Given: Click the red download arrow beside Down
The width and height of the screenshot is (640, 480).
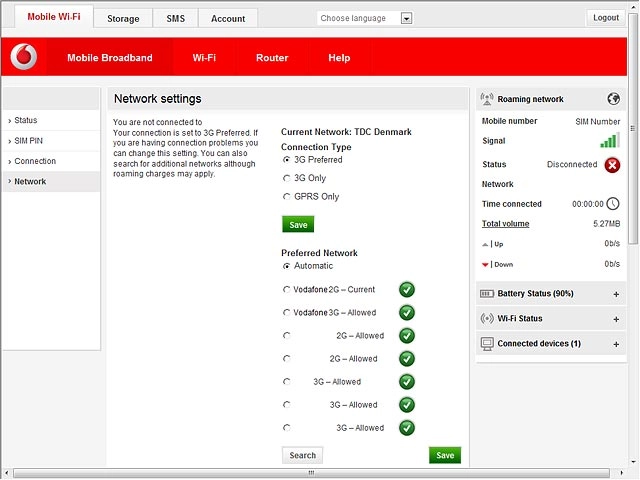Looking at the screenshot, I should (485, 264).
